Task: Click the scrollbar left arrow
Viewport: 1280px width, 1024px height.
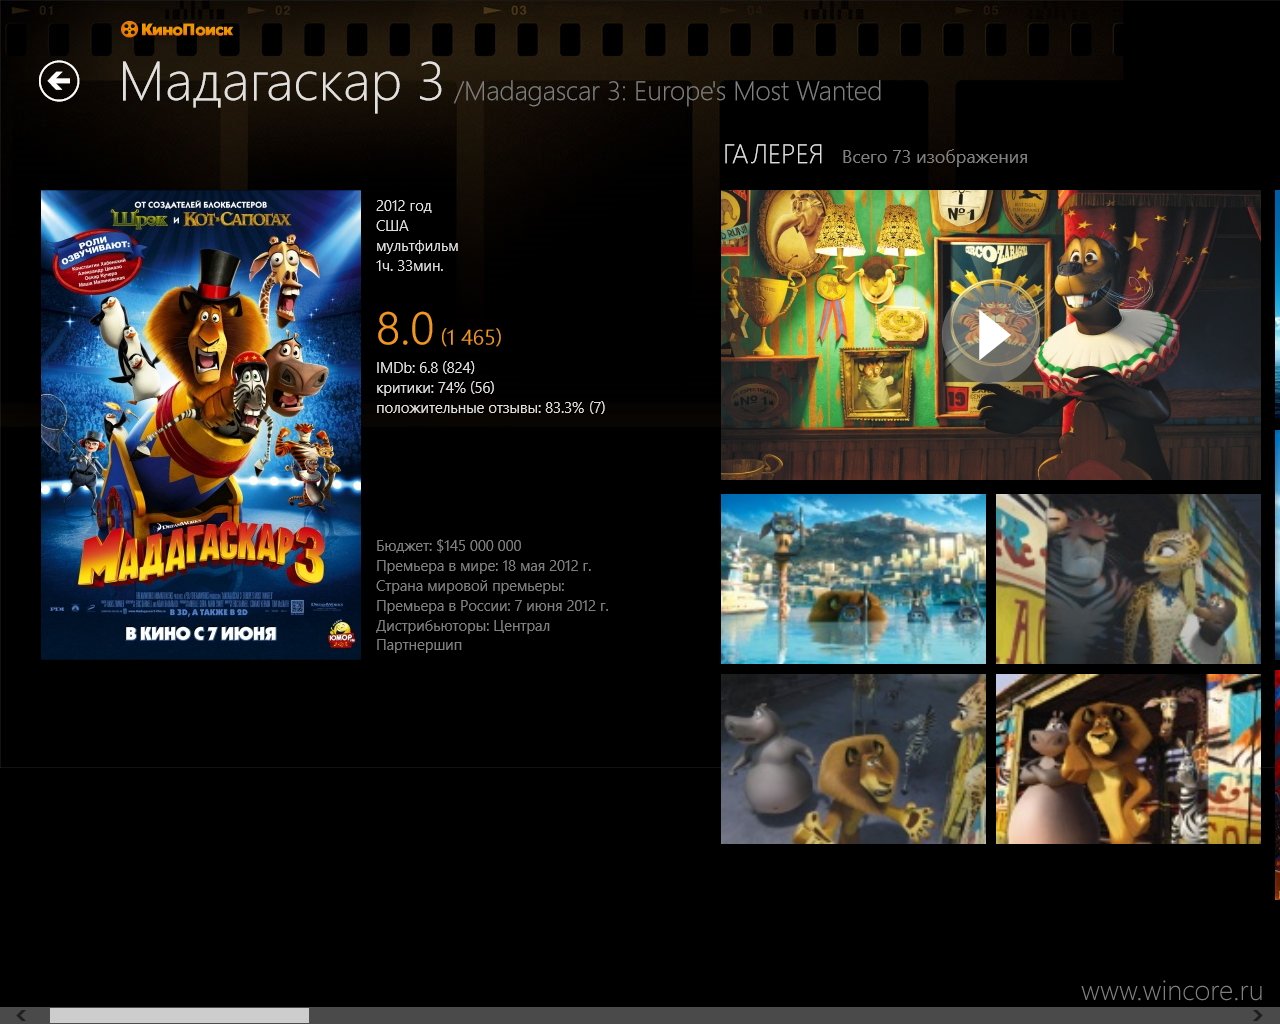Action: tap(21, 1016)
